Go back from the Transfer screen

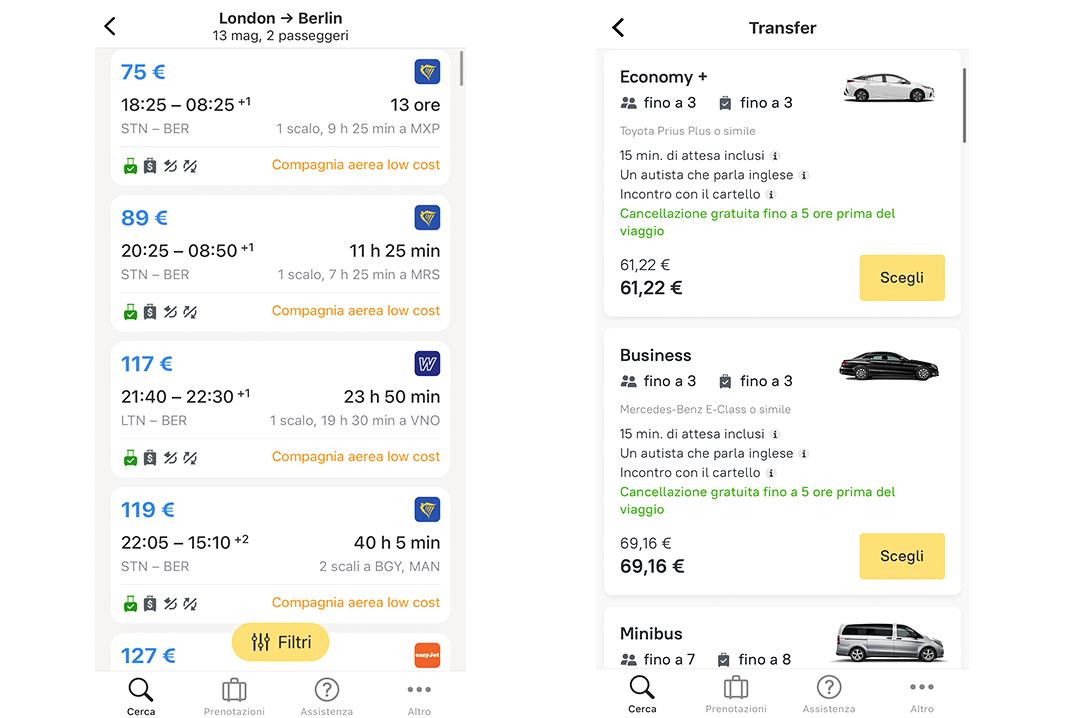click(618, 28)
